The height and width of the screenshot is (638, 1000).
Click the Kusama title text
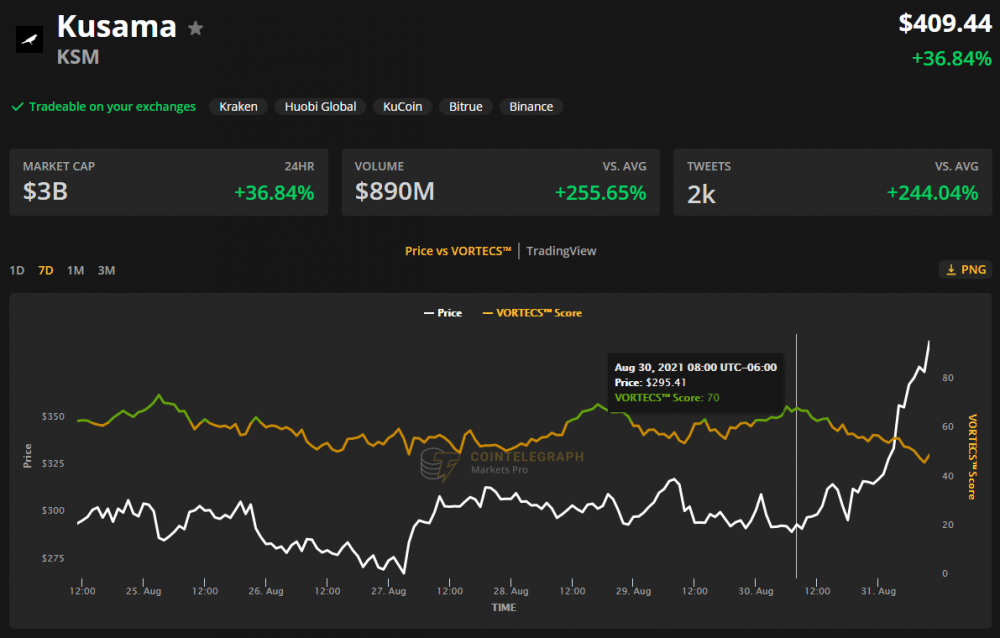coord(117,27)
